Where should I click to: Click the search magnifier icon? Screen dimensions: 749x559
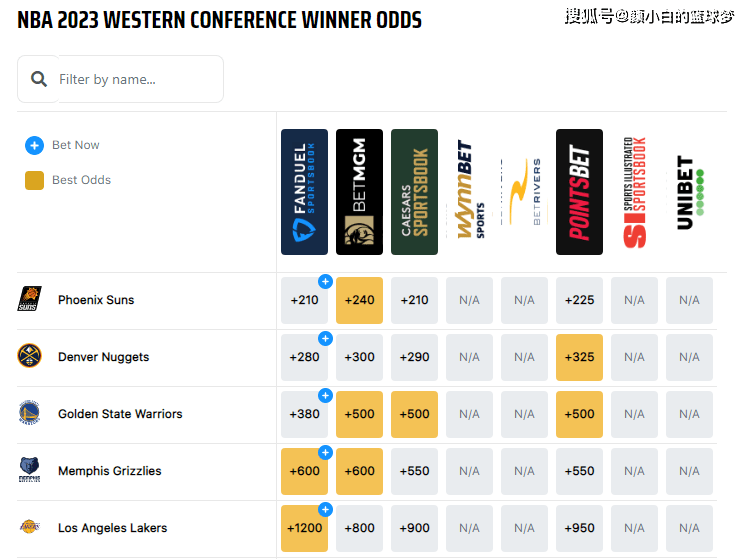click(39, 79)
